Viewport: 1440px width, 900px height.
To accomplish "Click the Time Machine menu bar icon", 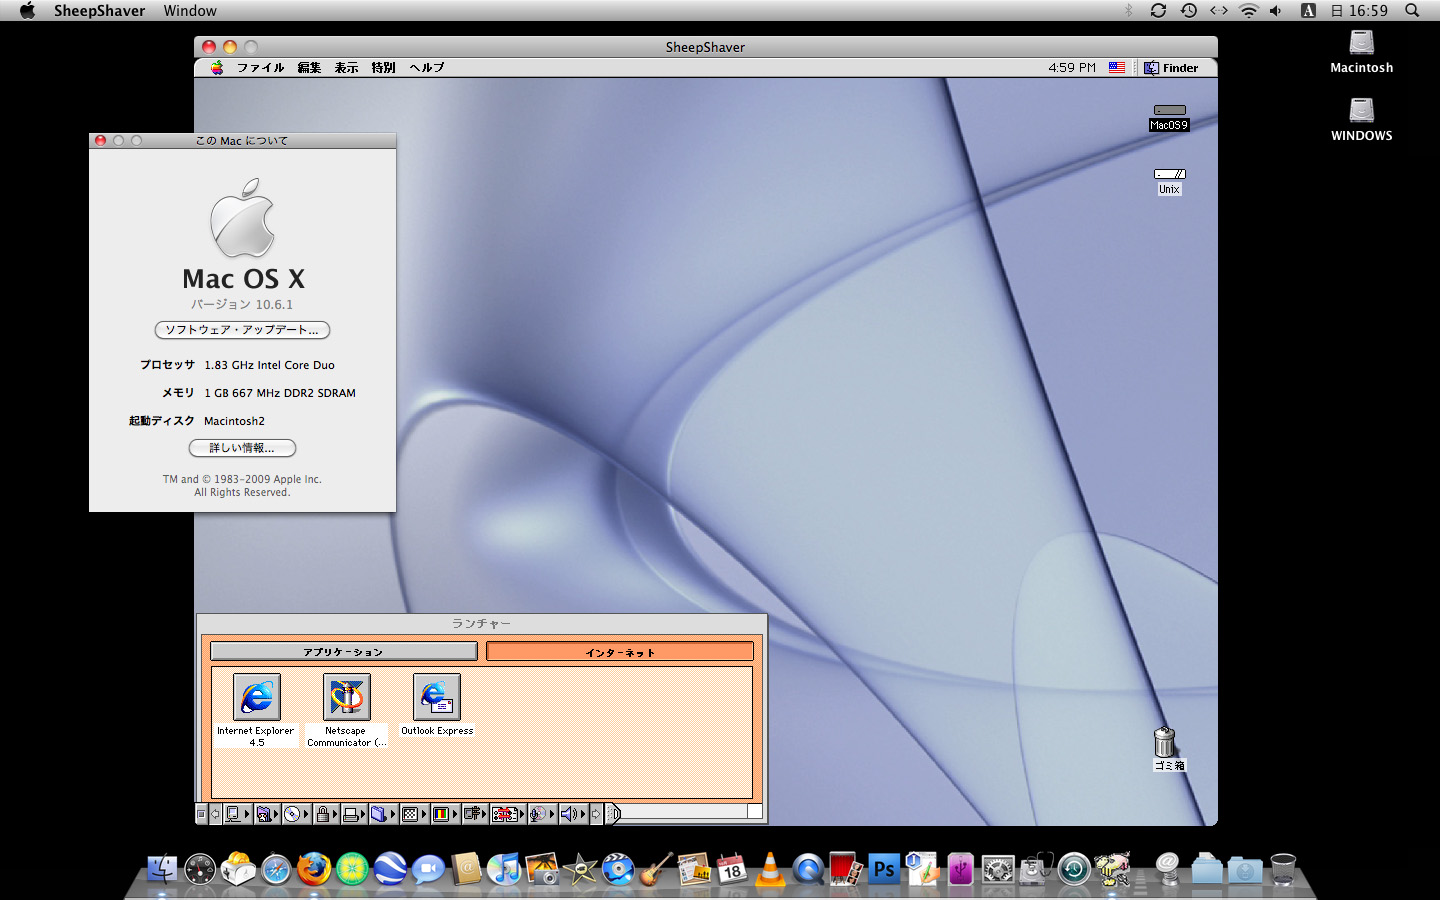I will 1188,10.
